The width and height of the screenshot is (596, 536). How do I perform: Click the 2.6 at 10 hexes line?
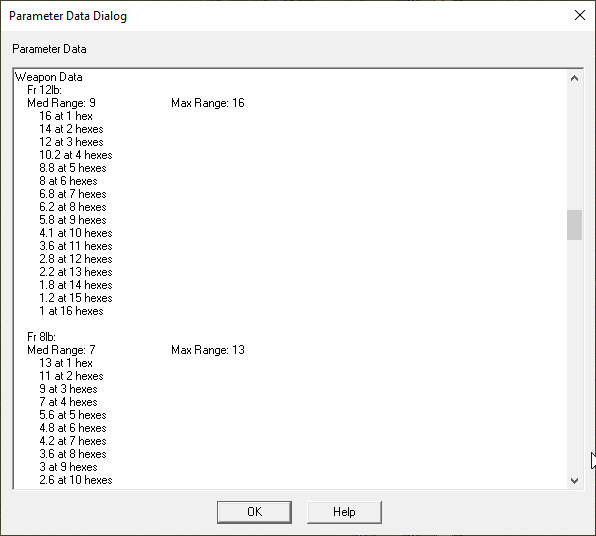point(76,480)
